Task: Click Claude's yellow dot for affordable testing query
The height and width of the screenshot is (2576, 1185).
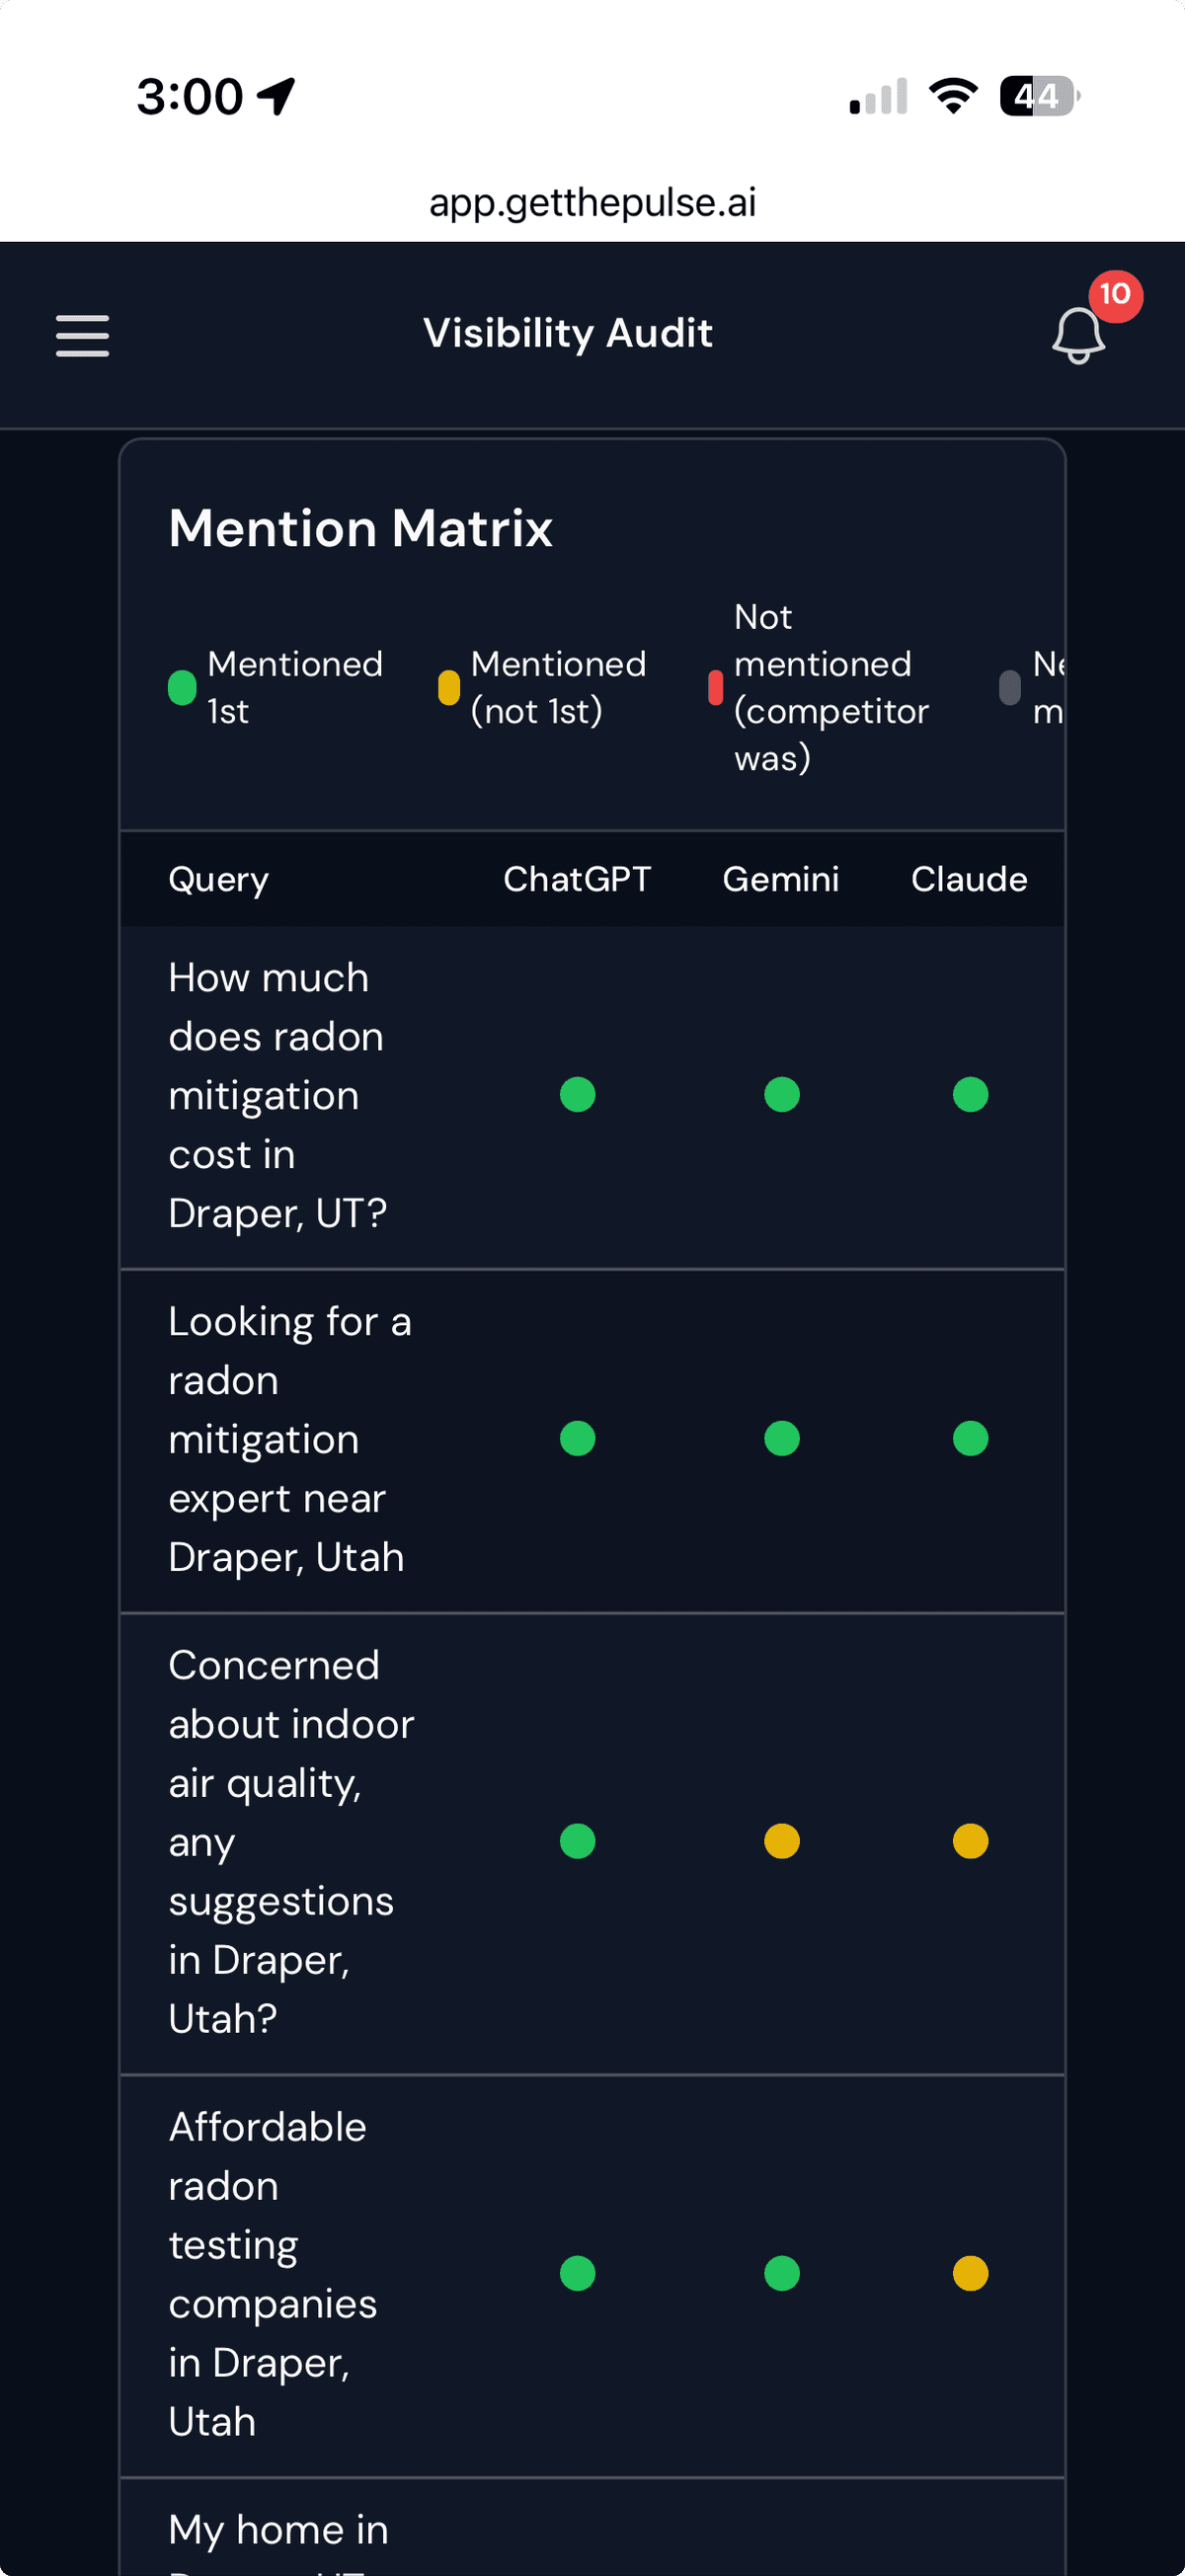Action: click(969, 2274)
